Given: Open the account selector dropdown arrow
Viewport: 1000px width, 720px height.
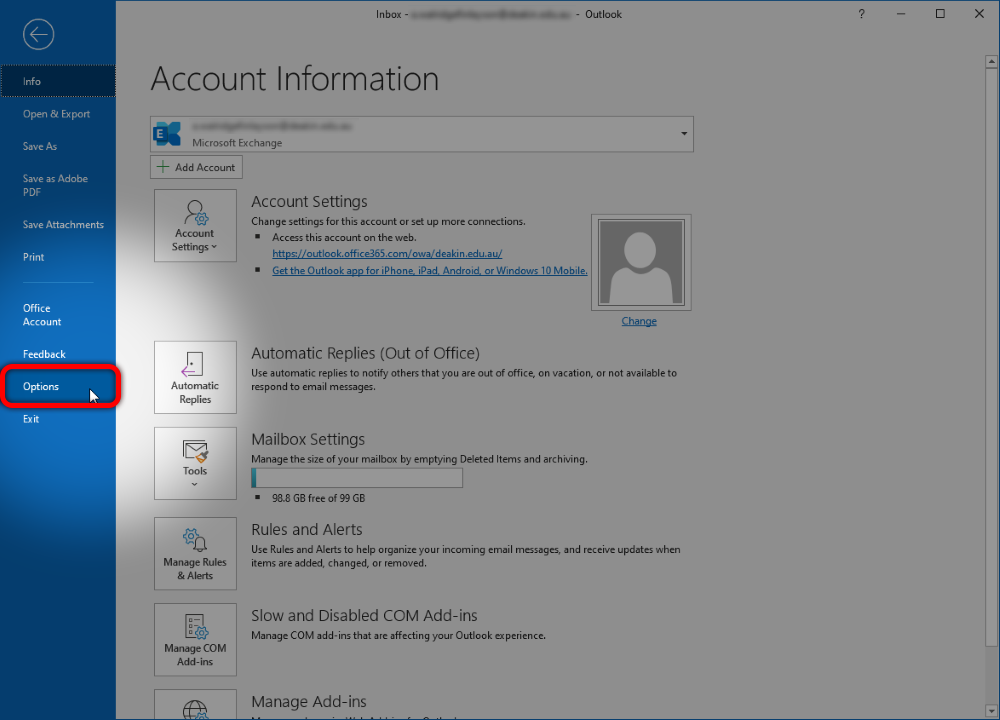Looking at the screenshot, I should (x=684, y=134).
